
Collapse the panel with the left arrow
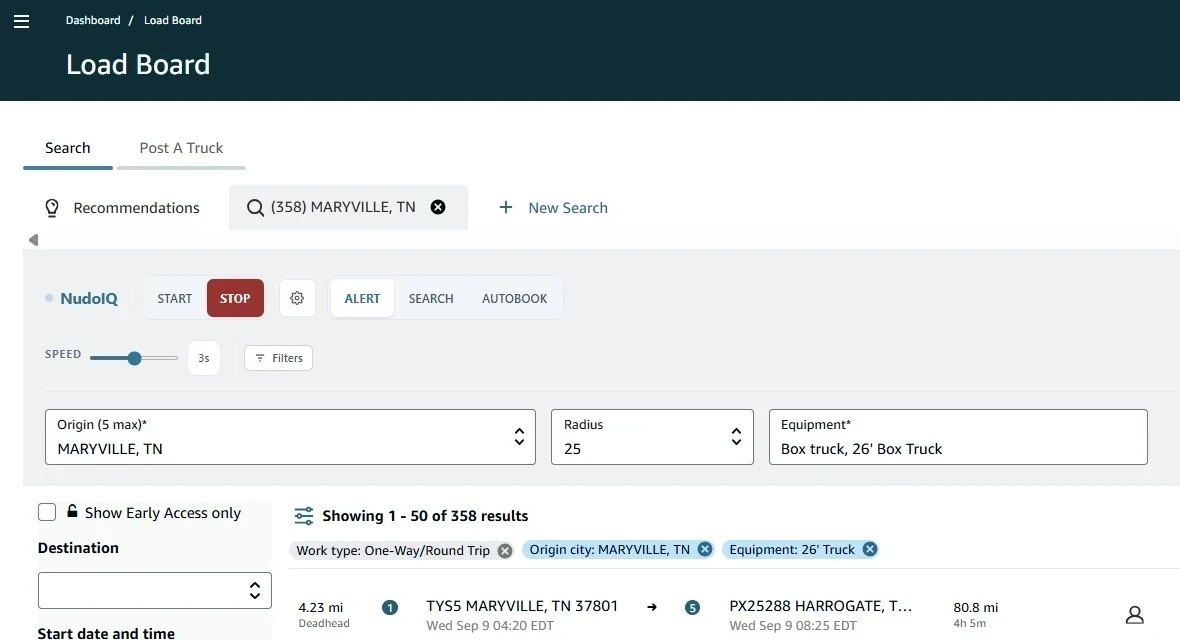pyautogui.click(x=33, y=239)
